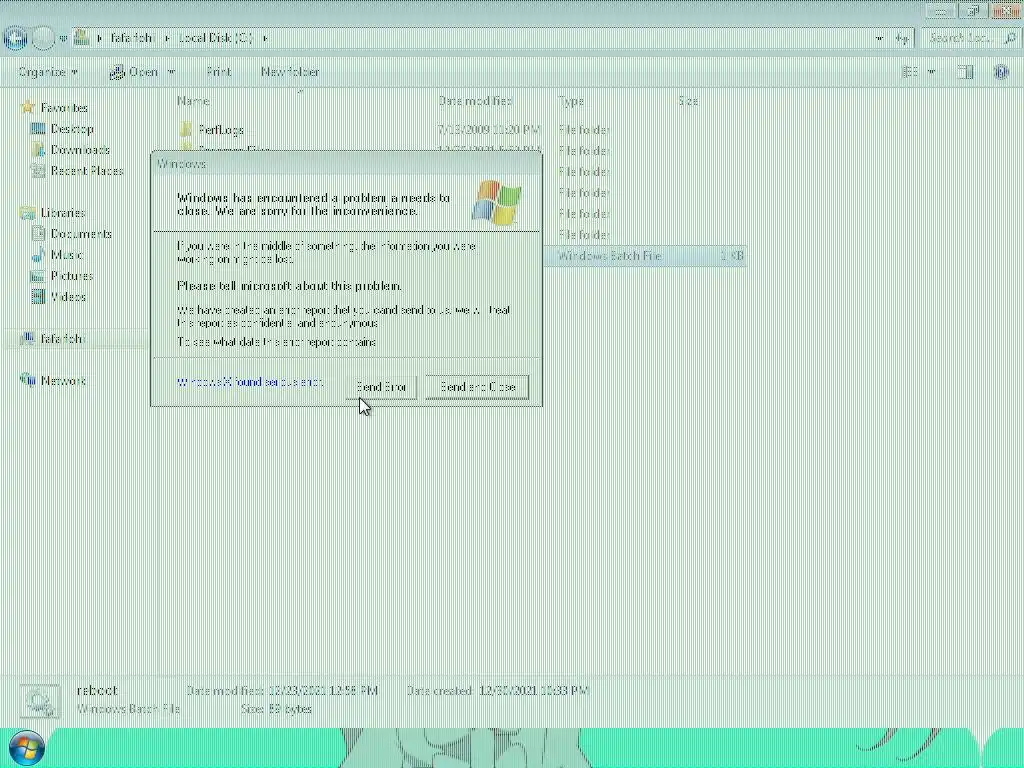Click the Network icon in sidebar
The image size is (1024, 768).
coord(27,379)
